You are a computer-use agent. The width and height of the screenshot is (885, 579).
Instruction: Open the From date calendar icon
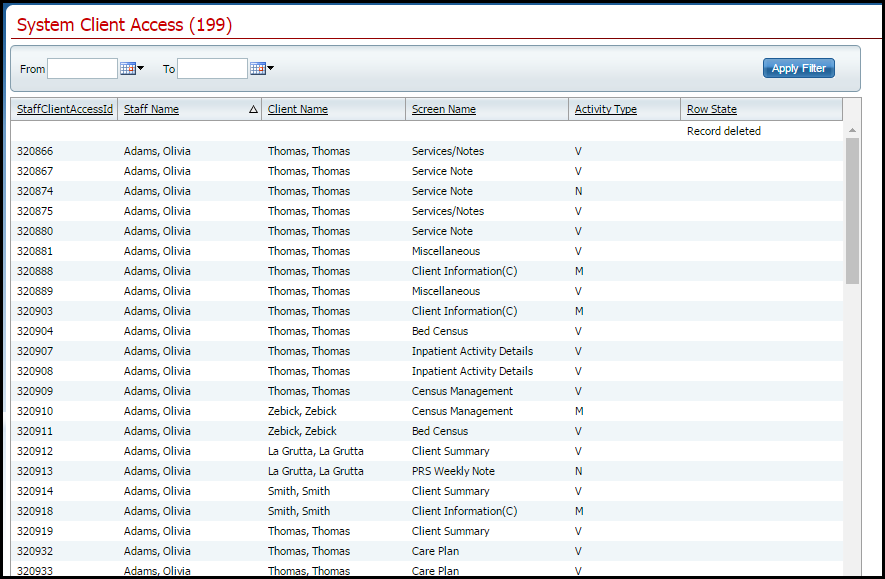[x=127, y=69]
